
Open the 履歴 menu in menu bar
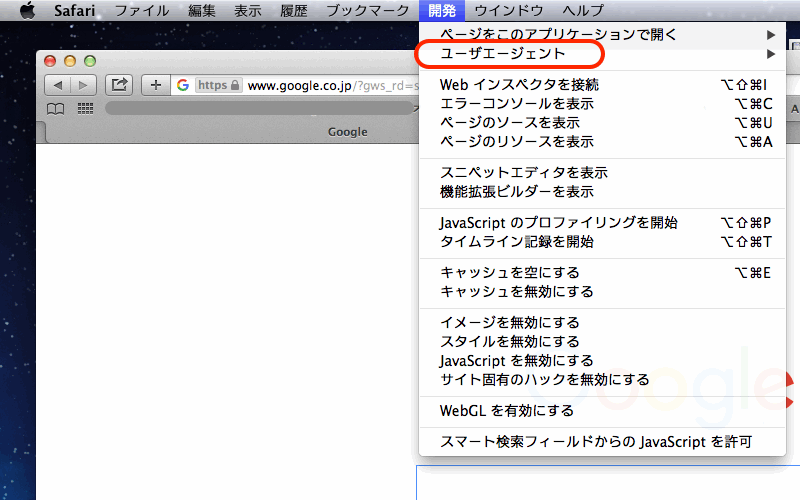tap(294, 10)
